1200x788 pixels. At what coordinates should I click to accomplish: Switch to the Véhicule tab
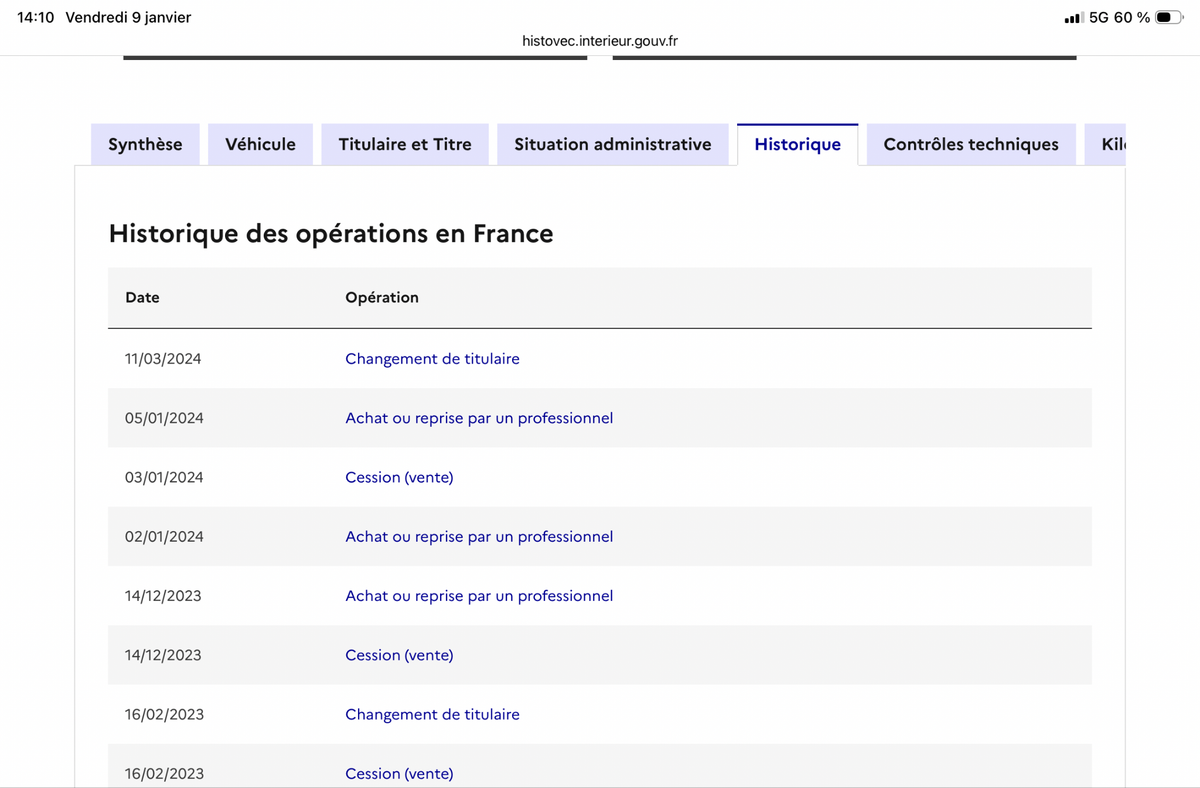click(x=260, y=144)
